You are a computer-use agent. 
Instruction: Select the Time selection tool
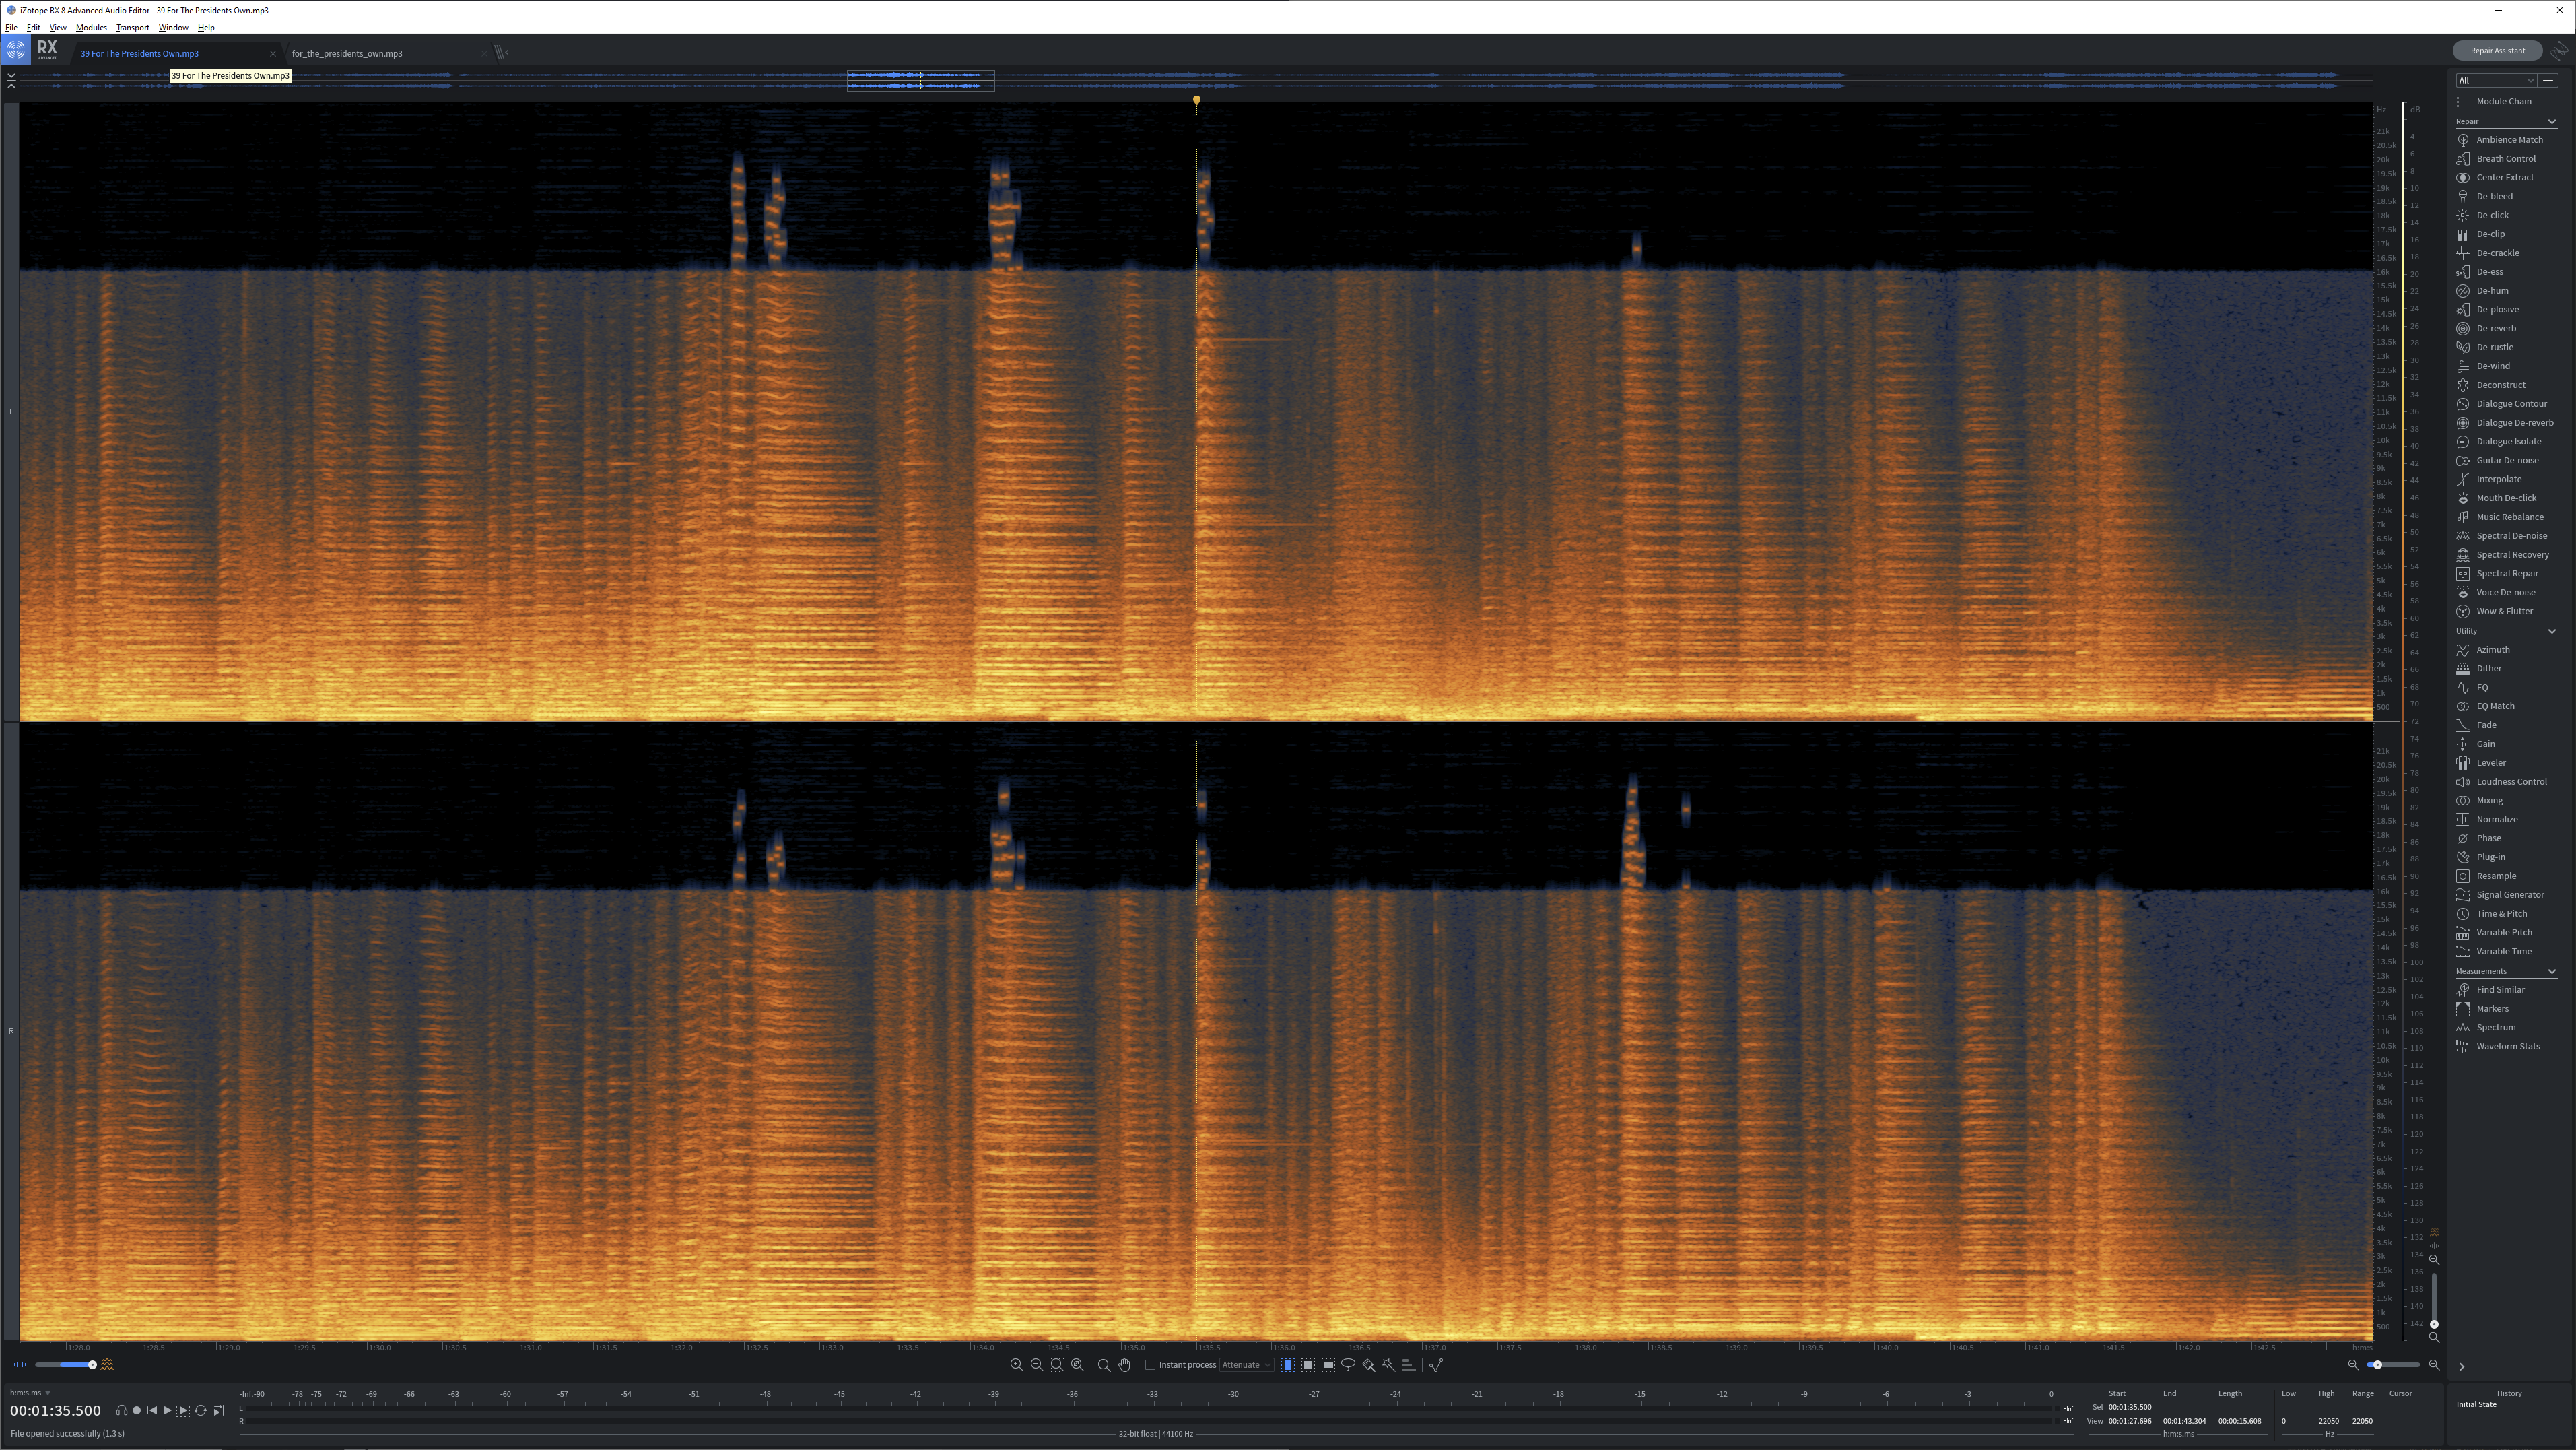coord(1288,1365)
